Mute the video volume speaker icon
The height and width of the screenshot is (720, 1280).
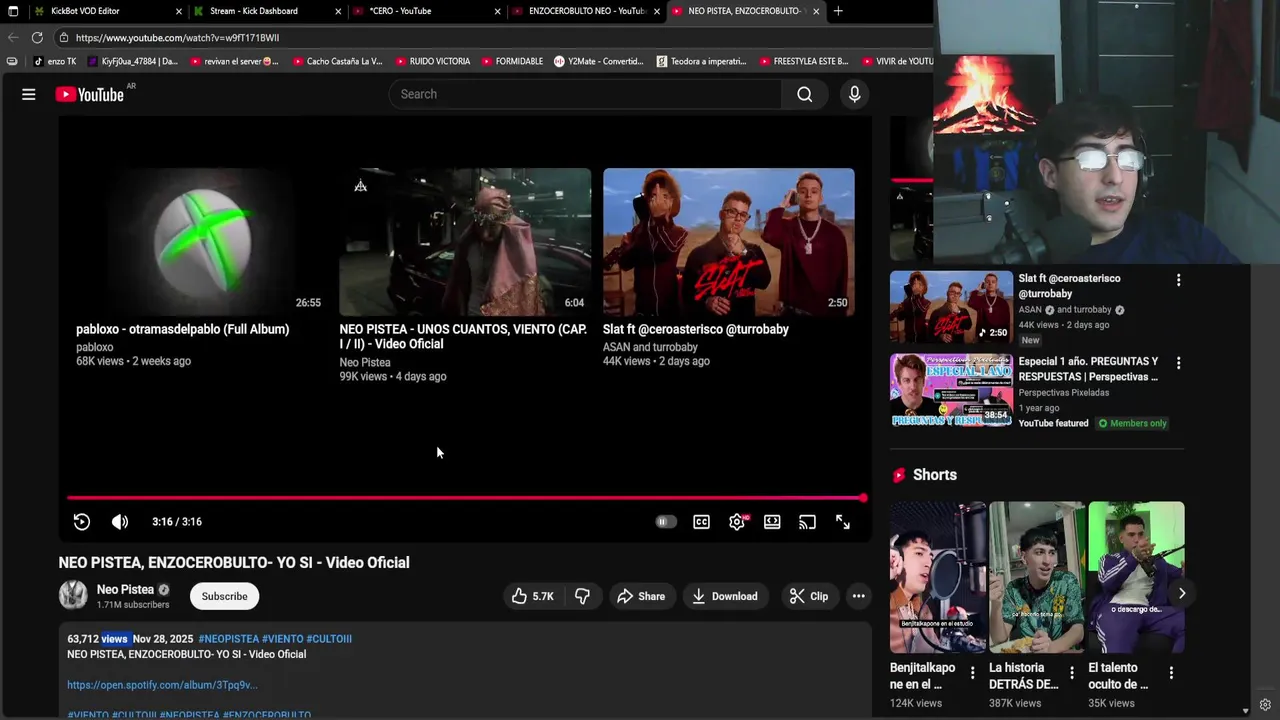click(x=120, y=522)
